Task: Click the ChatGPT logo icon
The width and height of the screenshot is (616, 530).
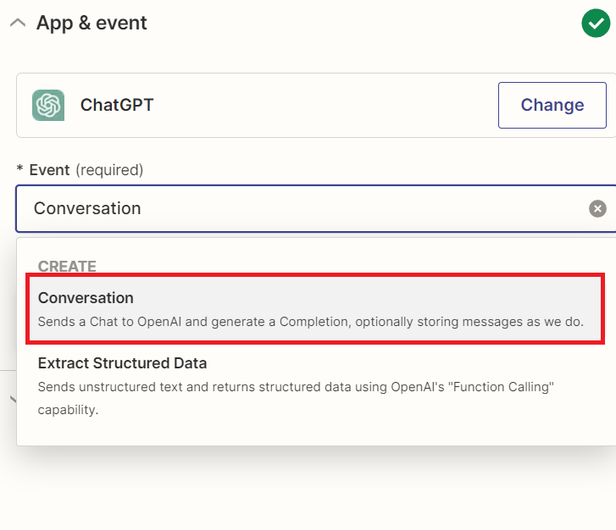Action: pos(48,105)
